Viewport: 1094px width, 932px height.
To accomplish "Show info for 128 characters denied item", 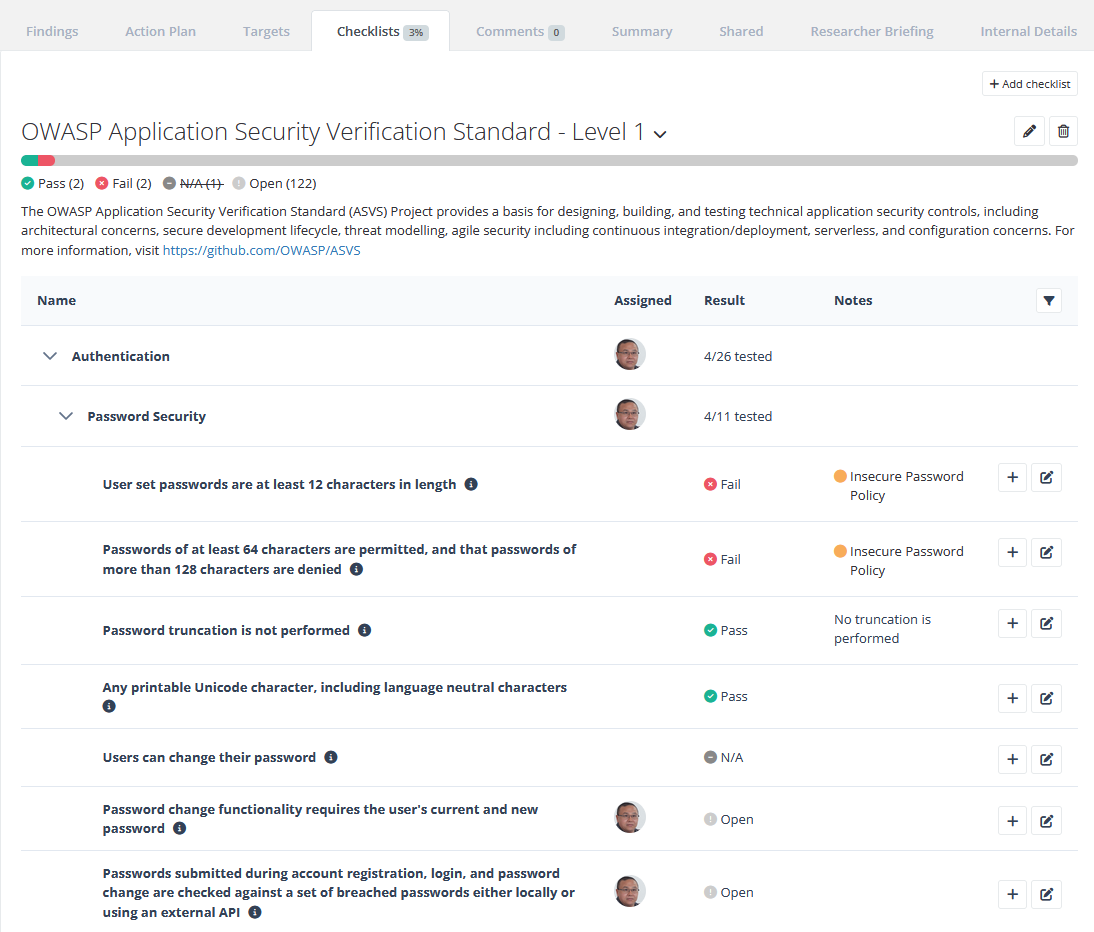I will 357,569.
